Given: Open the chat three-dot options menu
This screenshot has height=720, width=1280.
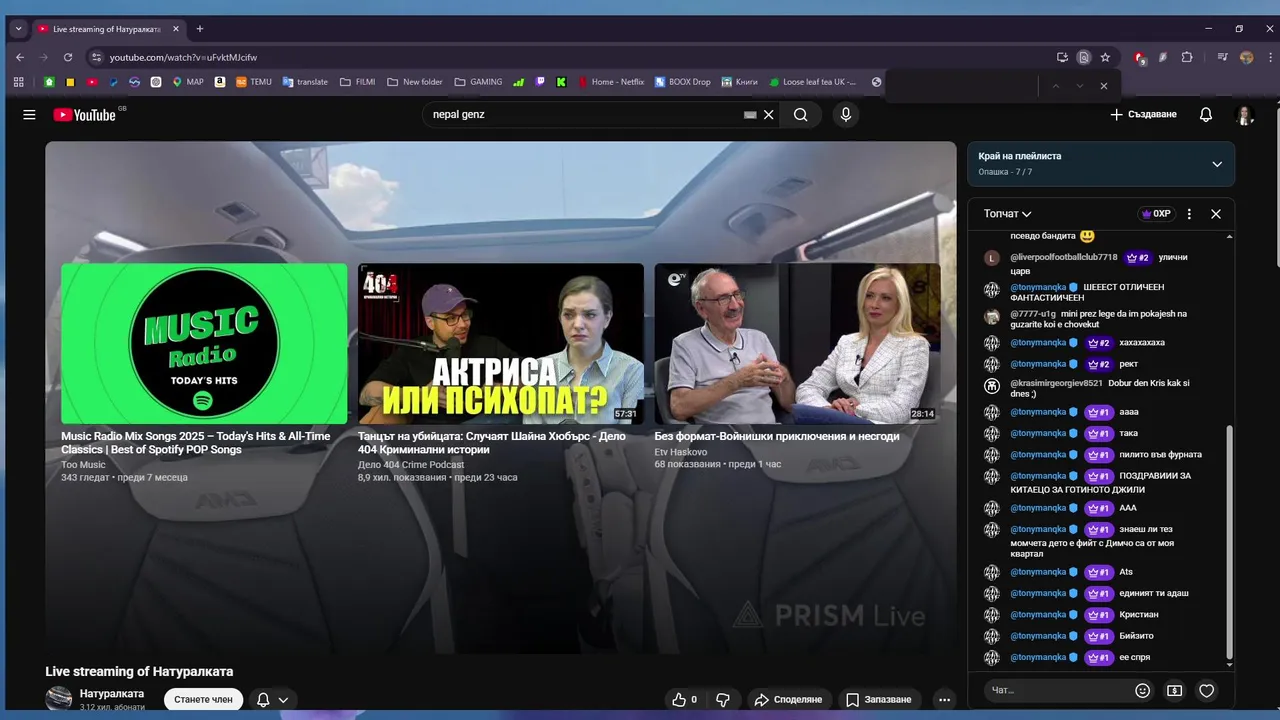Looking at the screenshot, I should [x=1189, y=214].
